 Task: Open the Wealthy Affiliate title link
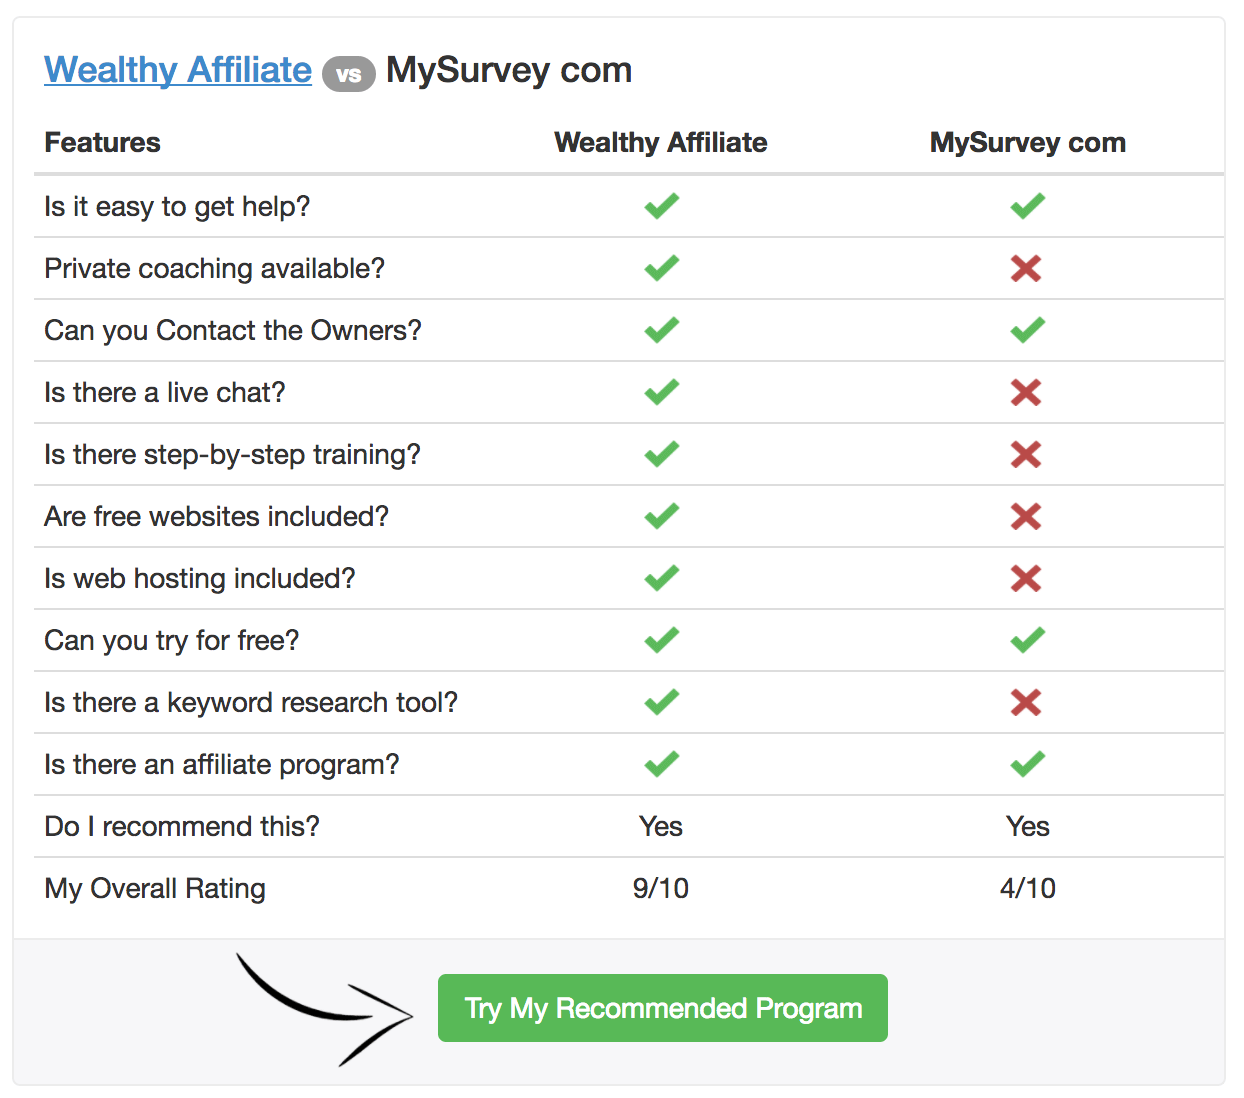[x=178, y=70]
